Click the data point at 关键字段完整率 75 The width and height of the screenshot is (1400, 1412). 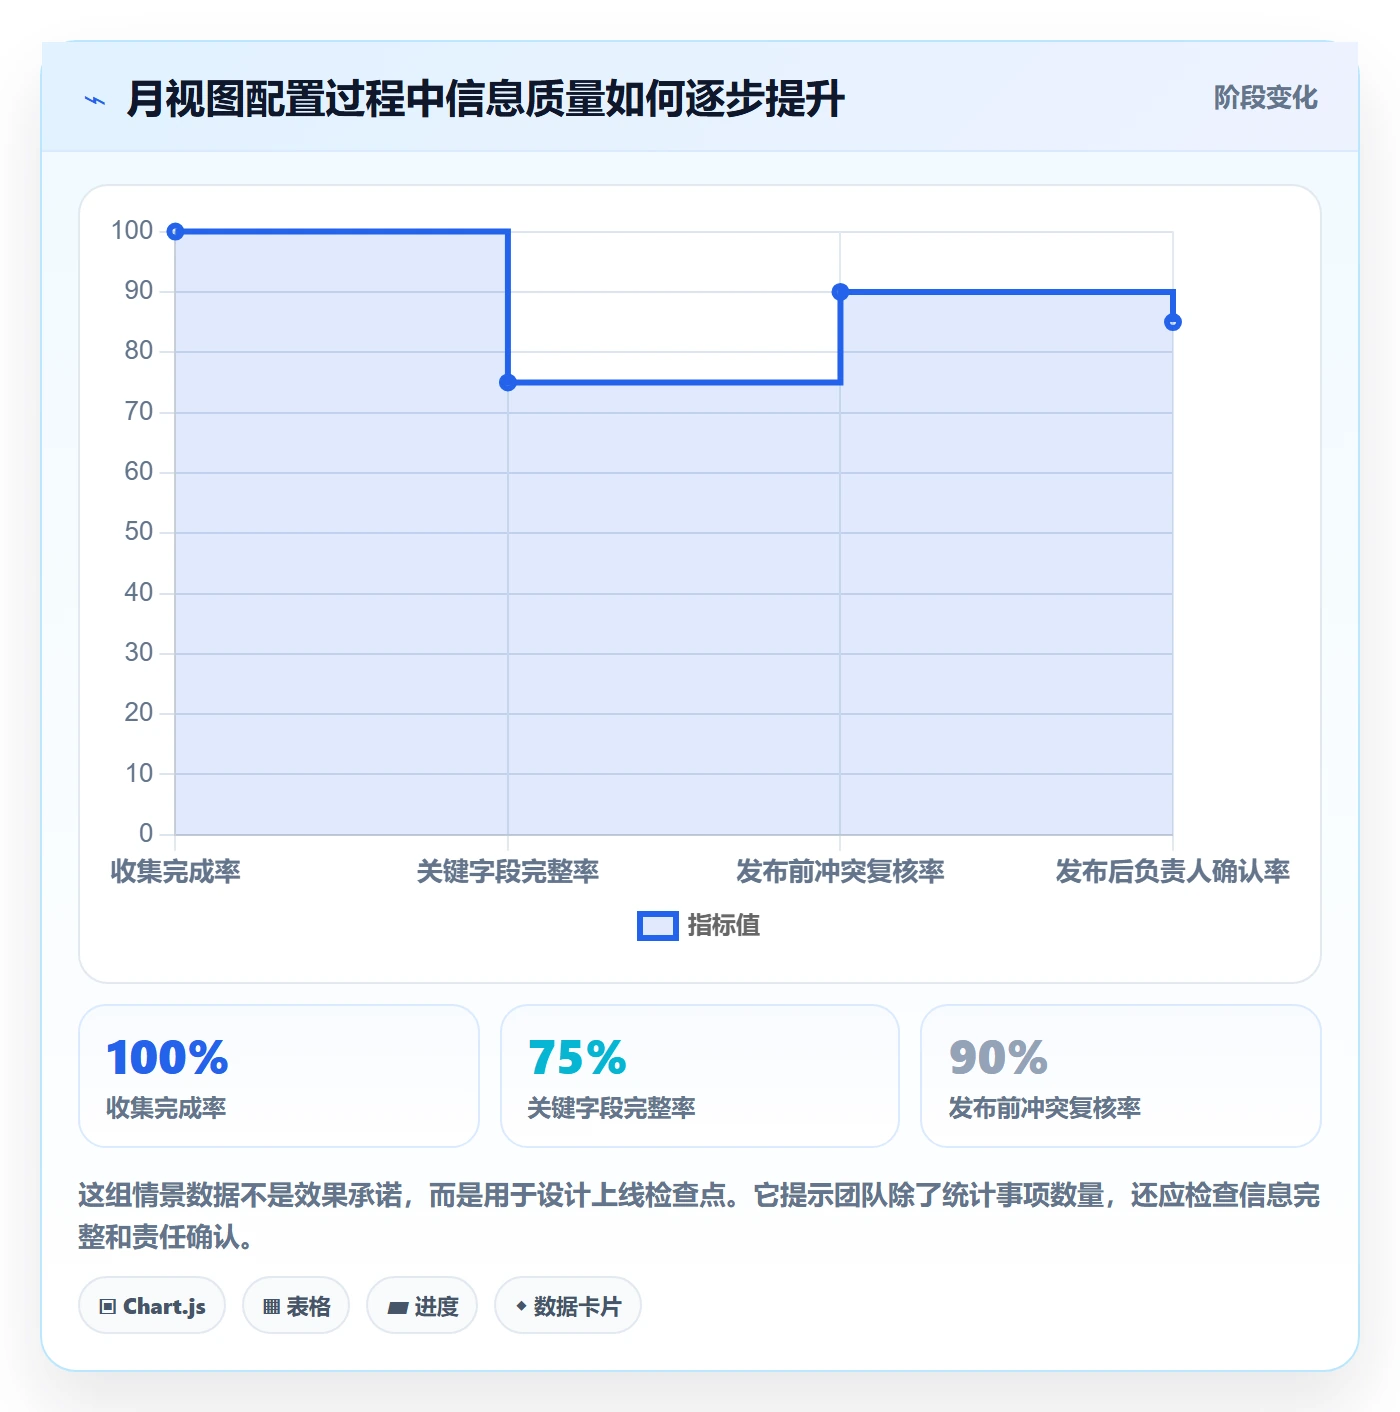(508, 382)
